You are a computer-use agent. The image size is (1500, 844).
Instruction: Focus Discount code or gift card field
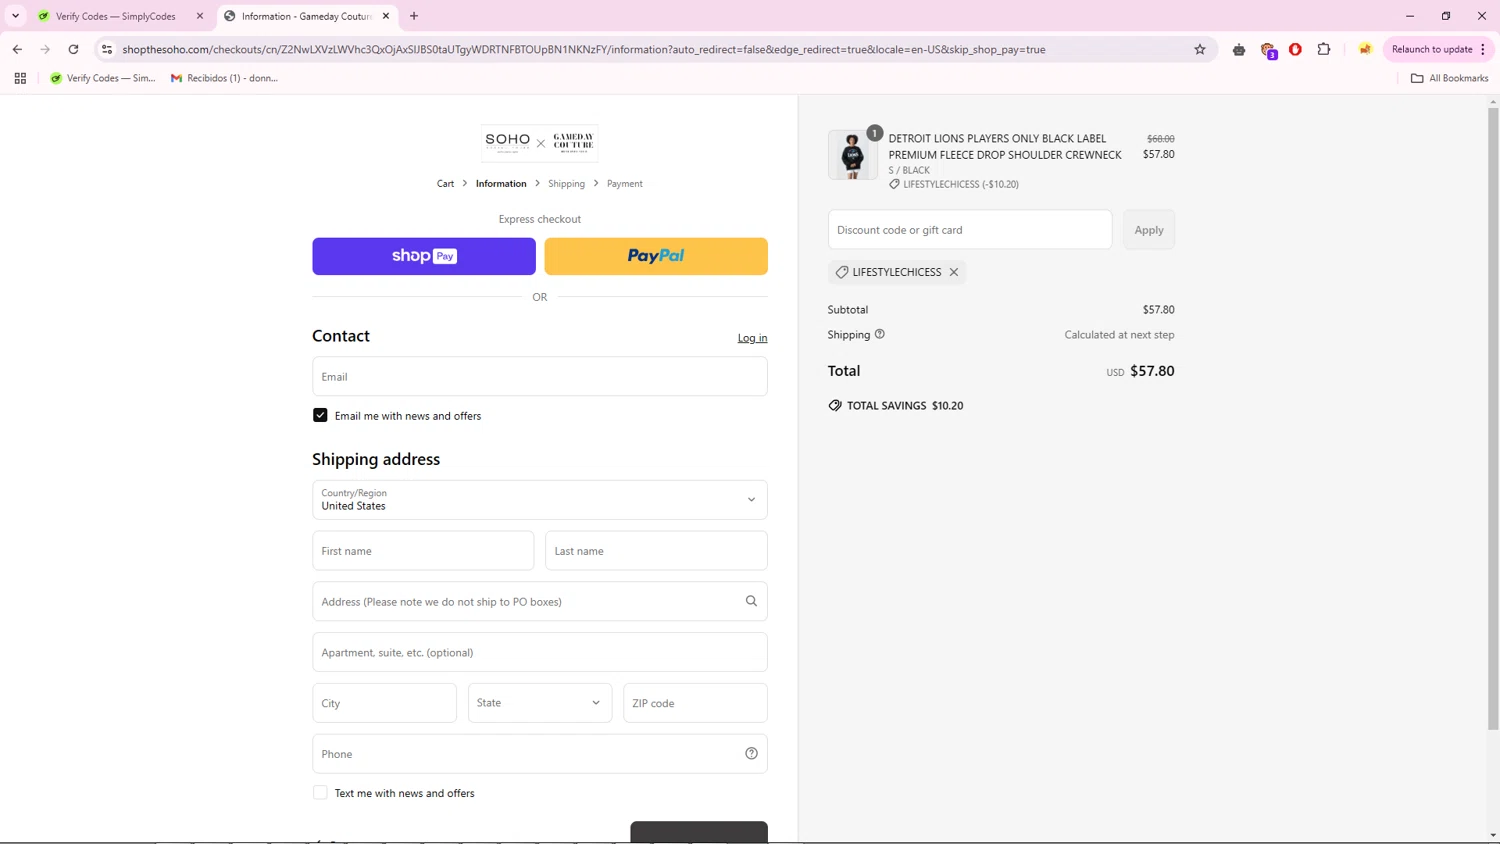970,230
